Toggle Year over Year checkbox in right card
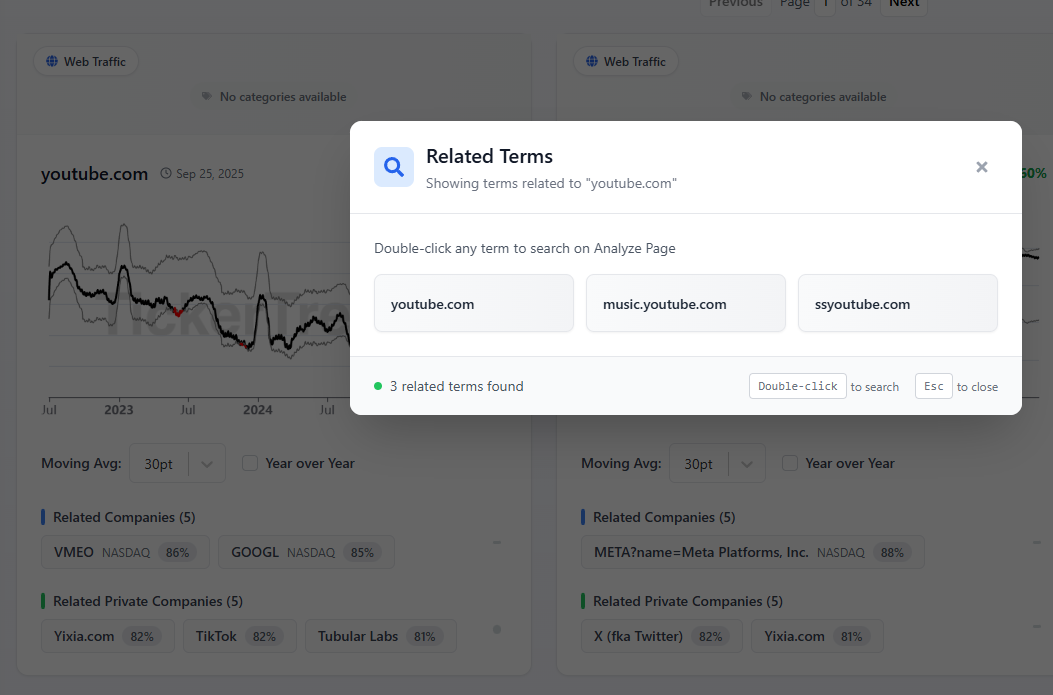1053x695 pixels. (790, 463)
